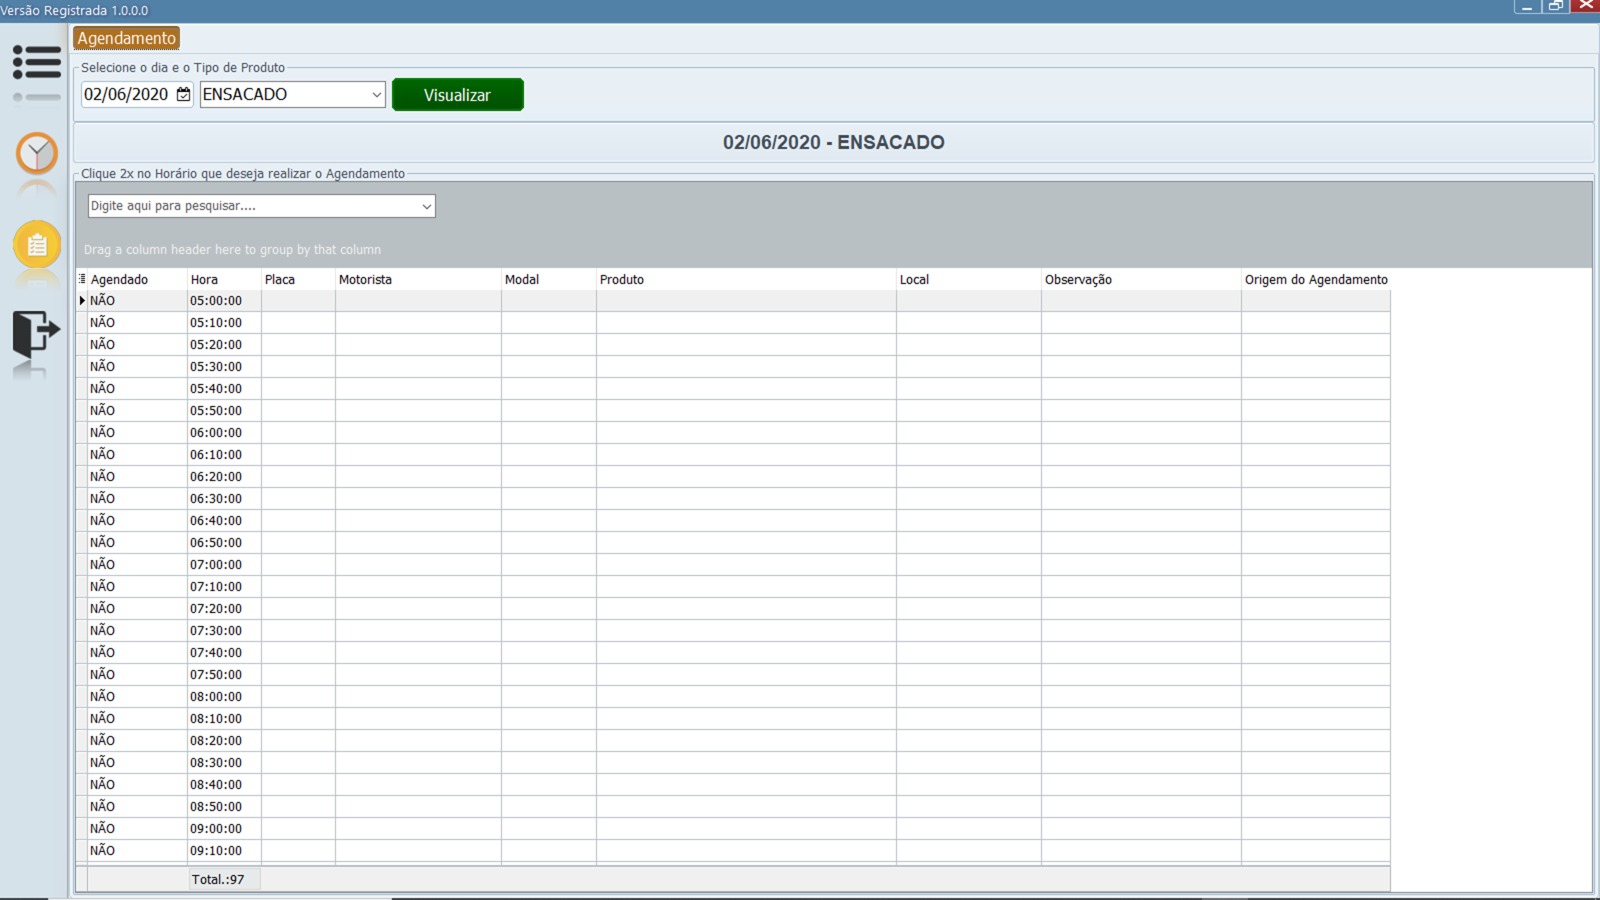The width and height of the screenshot is (1600, 900).
Task: Restore the window using title bar icon
Action: [x=1555, y=6]
